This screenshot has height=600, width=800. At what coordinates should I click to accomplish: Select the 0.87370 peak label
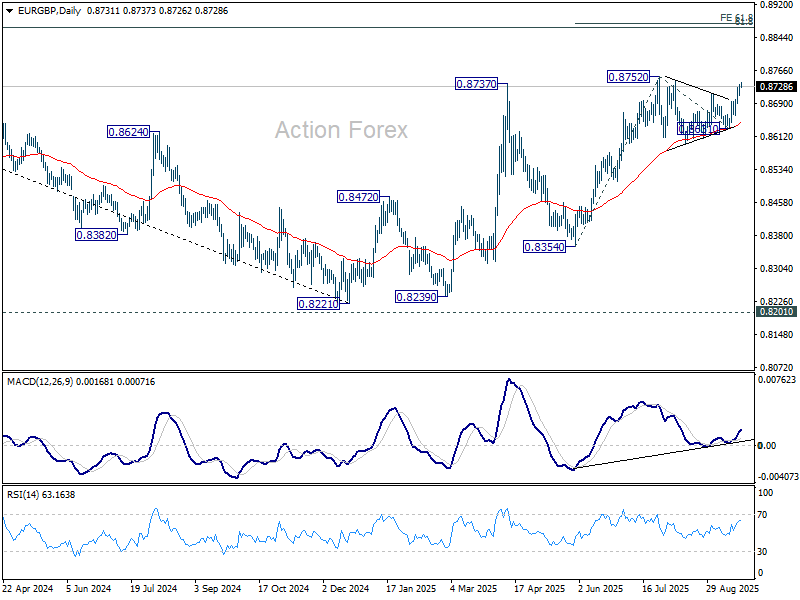point(476,84)
